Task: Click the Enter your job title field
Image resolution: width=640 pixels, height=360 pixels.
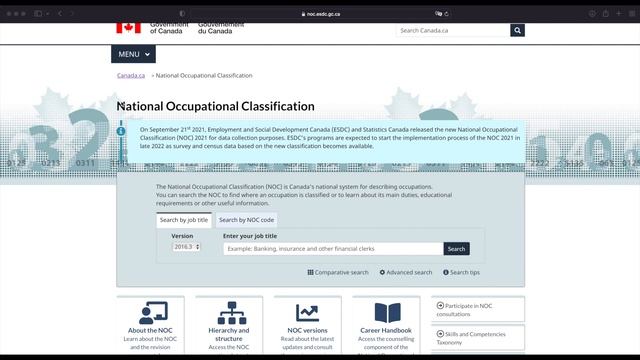Action: click(333, 249)
